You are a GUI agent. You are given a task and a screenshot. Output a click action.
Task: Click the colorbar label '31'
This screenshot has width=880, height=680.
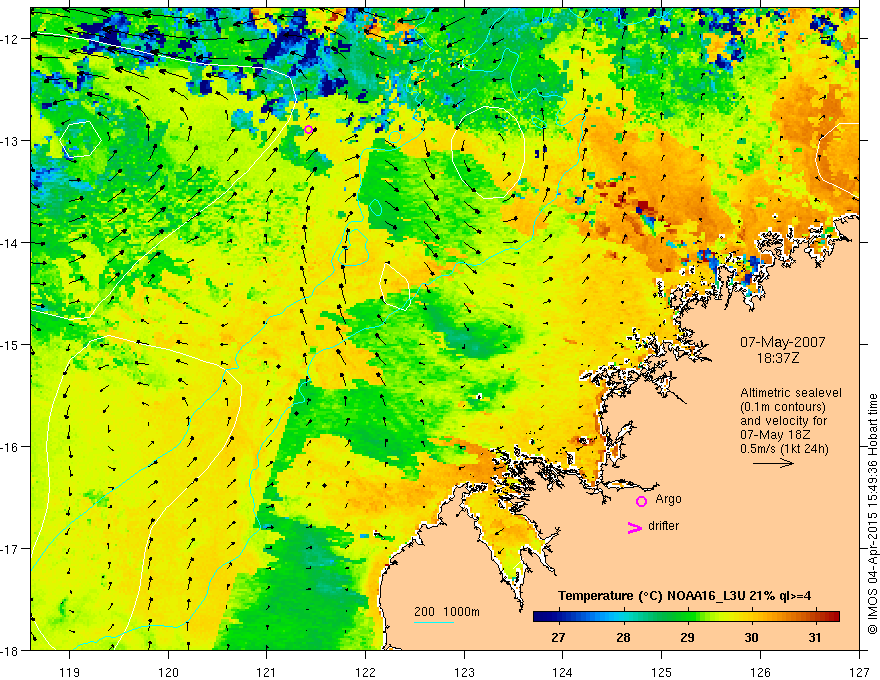coord(815,637)
